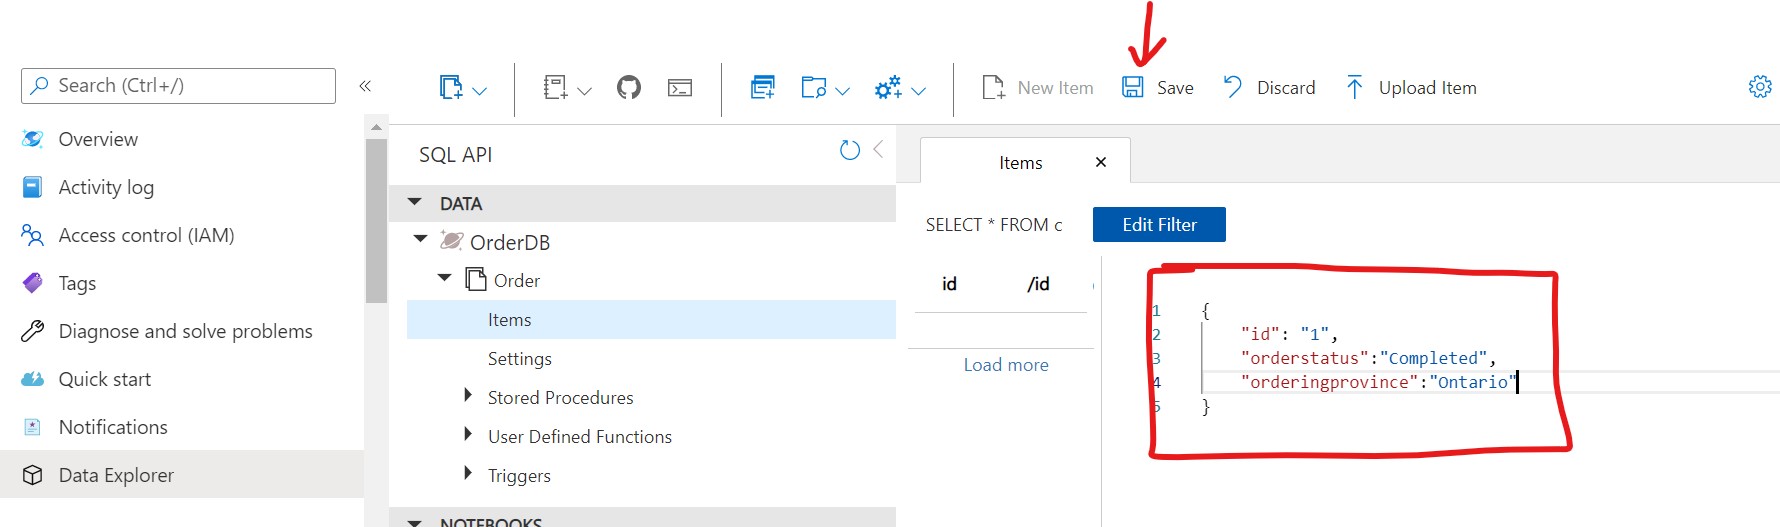1780x527 pixels.
Task: Collapse the DATA section
Action: tap(415, 202)
